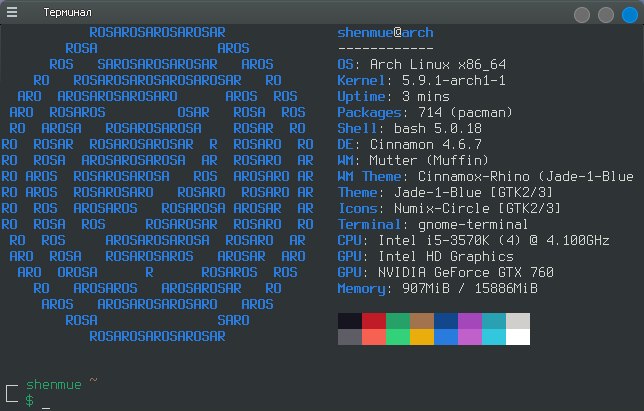Click the terminal cursor after the prompt
Screen dimensions: 644x411
[46, 407]
